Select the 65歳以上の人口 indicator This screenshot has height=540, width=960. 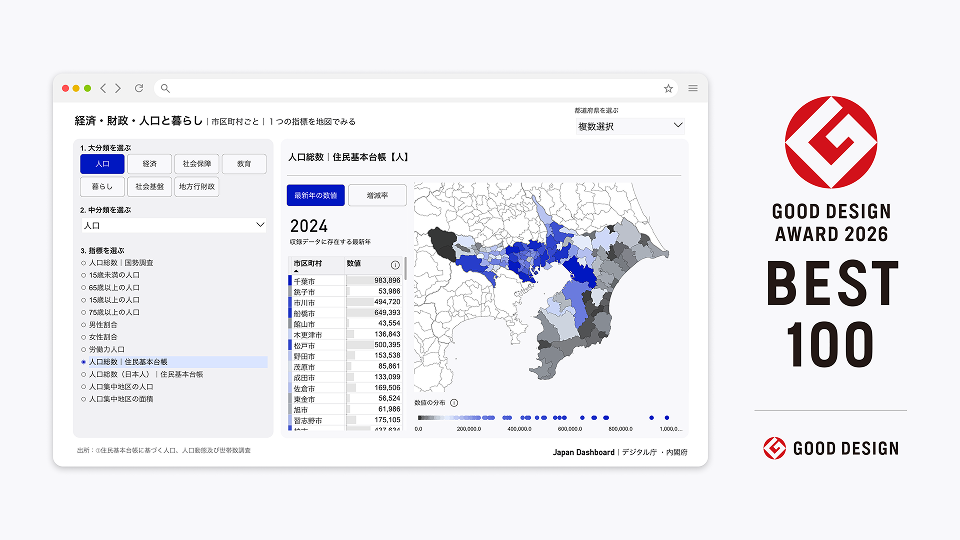coord(110,287)
